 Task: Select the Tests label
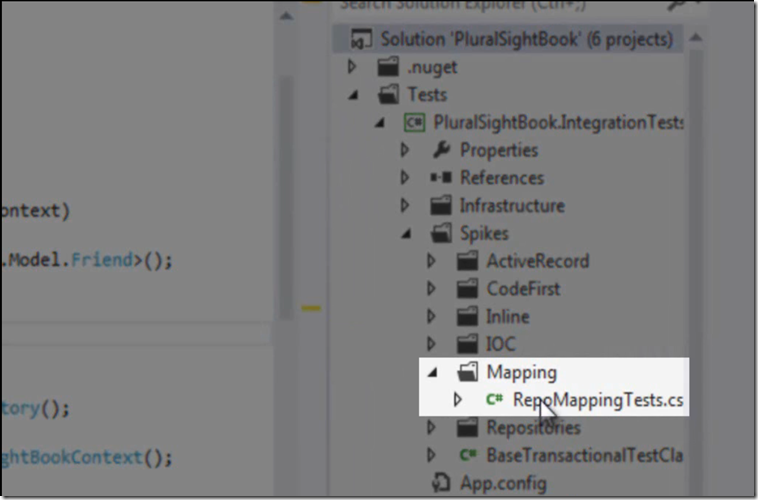427,94
